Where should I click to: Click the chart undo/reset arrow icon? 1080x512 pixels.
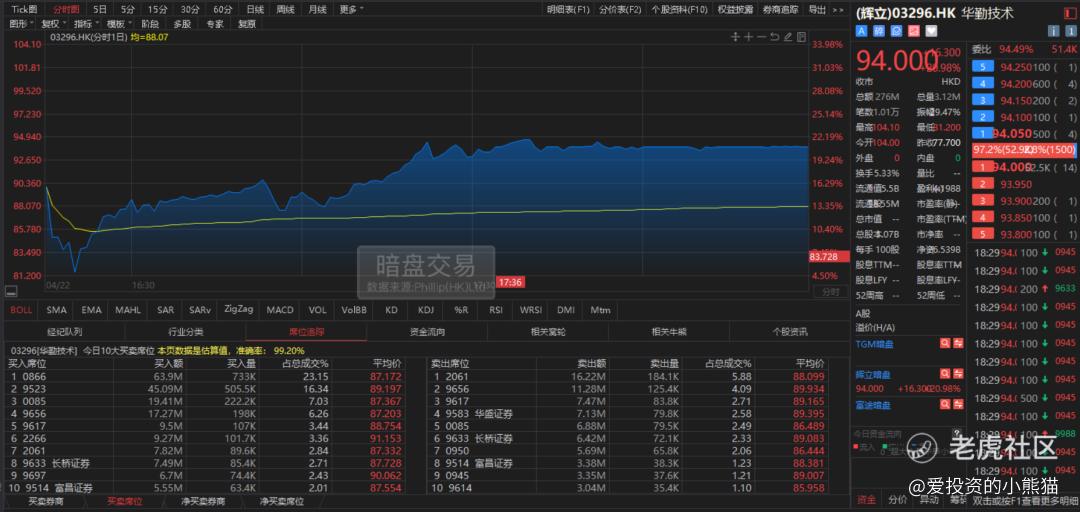[x=774, y=37]
